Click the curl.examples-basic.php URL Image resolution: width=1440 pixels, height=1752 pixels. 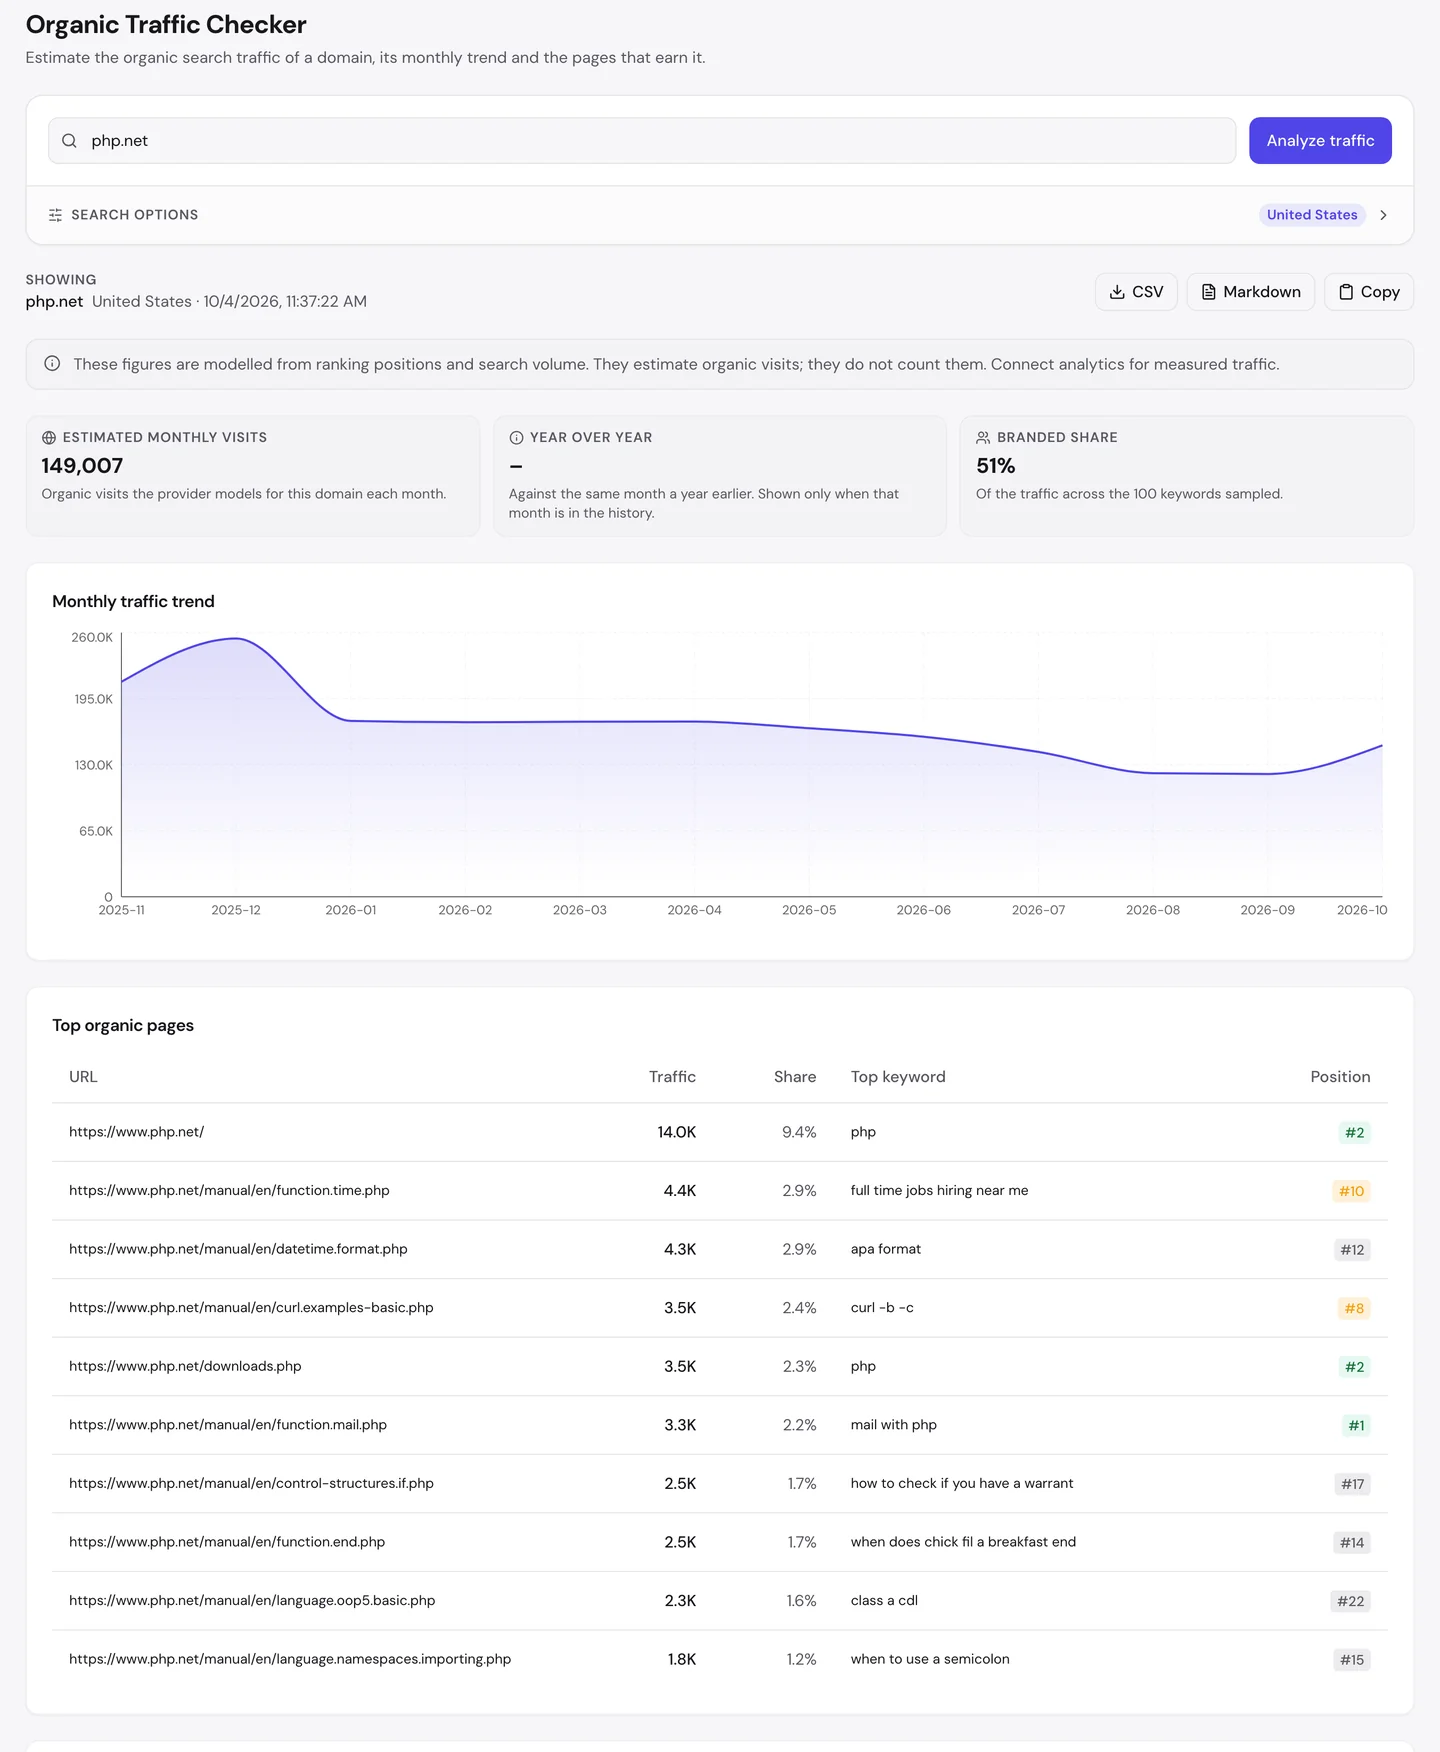[x=251, y=1308]
